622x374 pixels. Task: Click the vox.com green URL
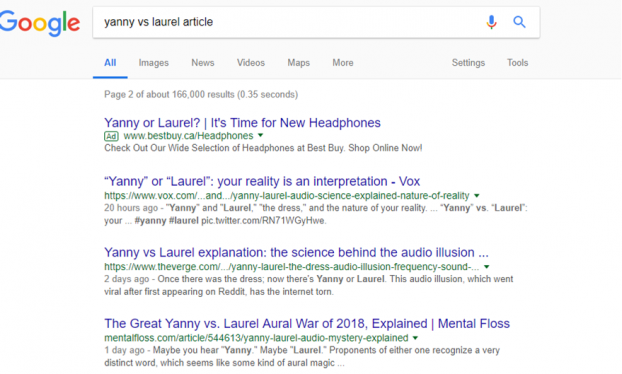click(x=287, y=196)
